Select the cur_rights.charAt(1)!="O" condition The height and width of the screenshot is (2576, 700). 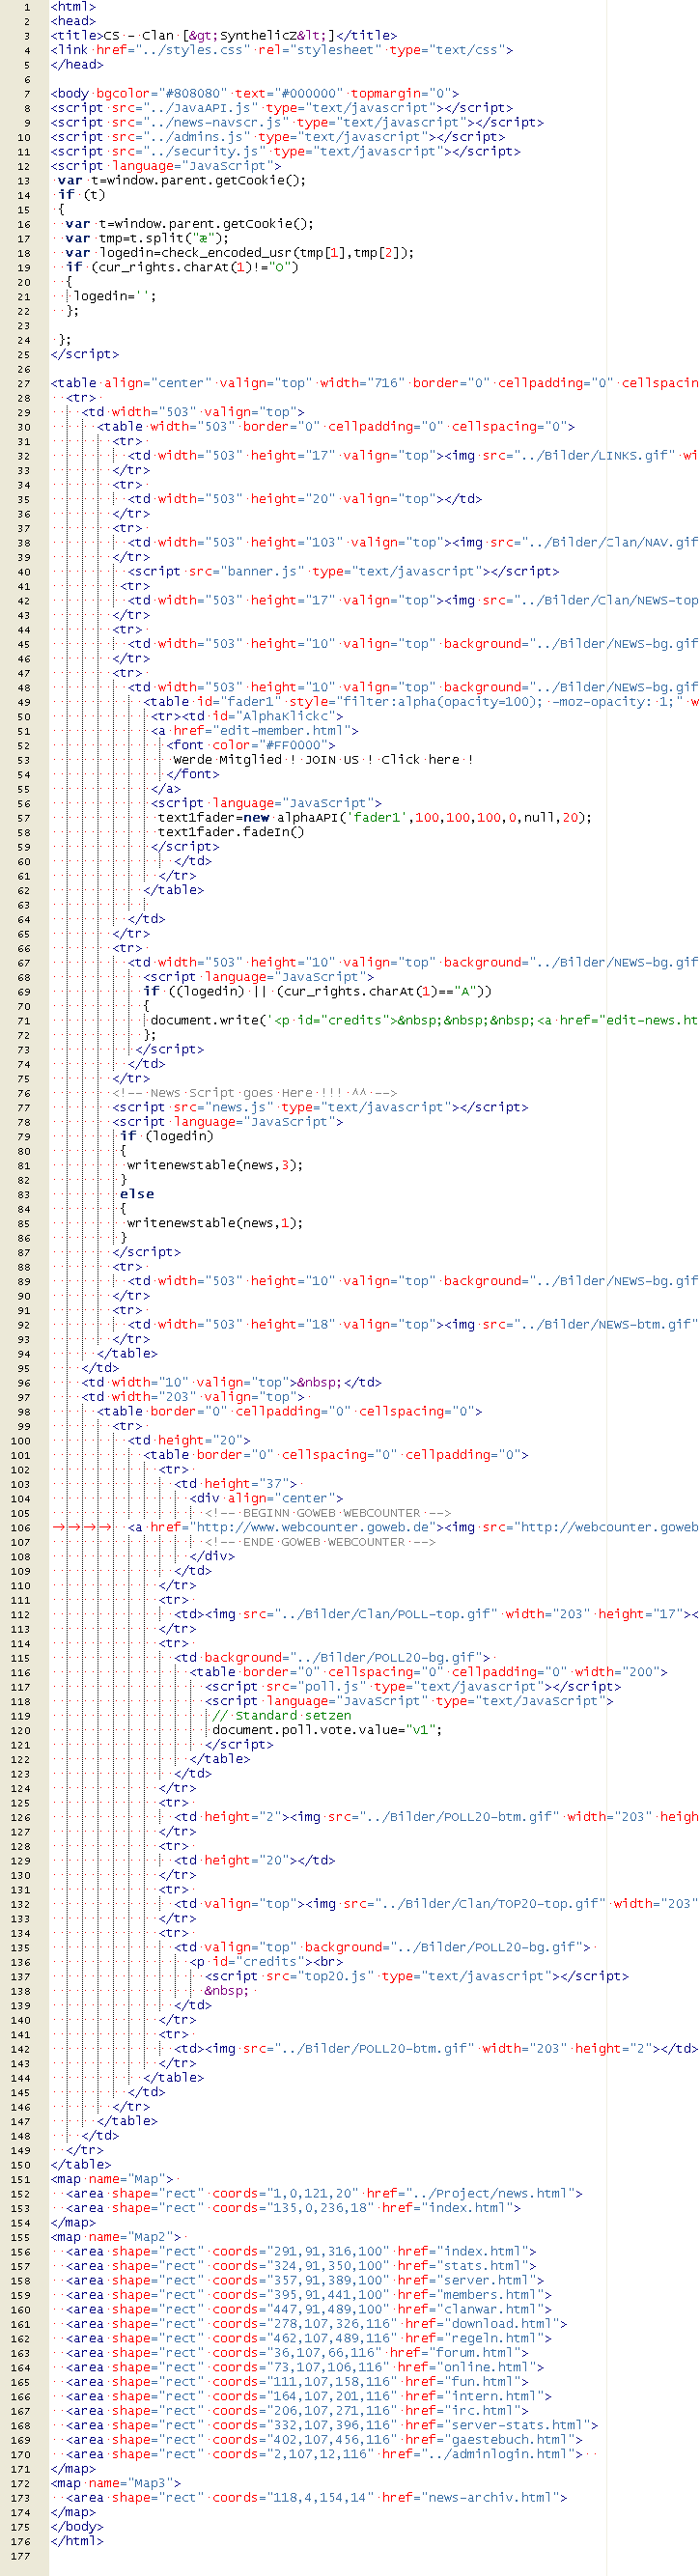pos(182,268)
